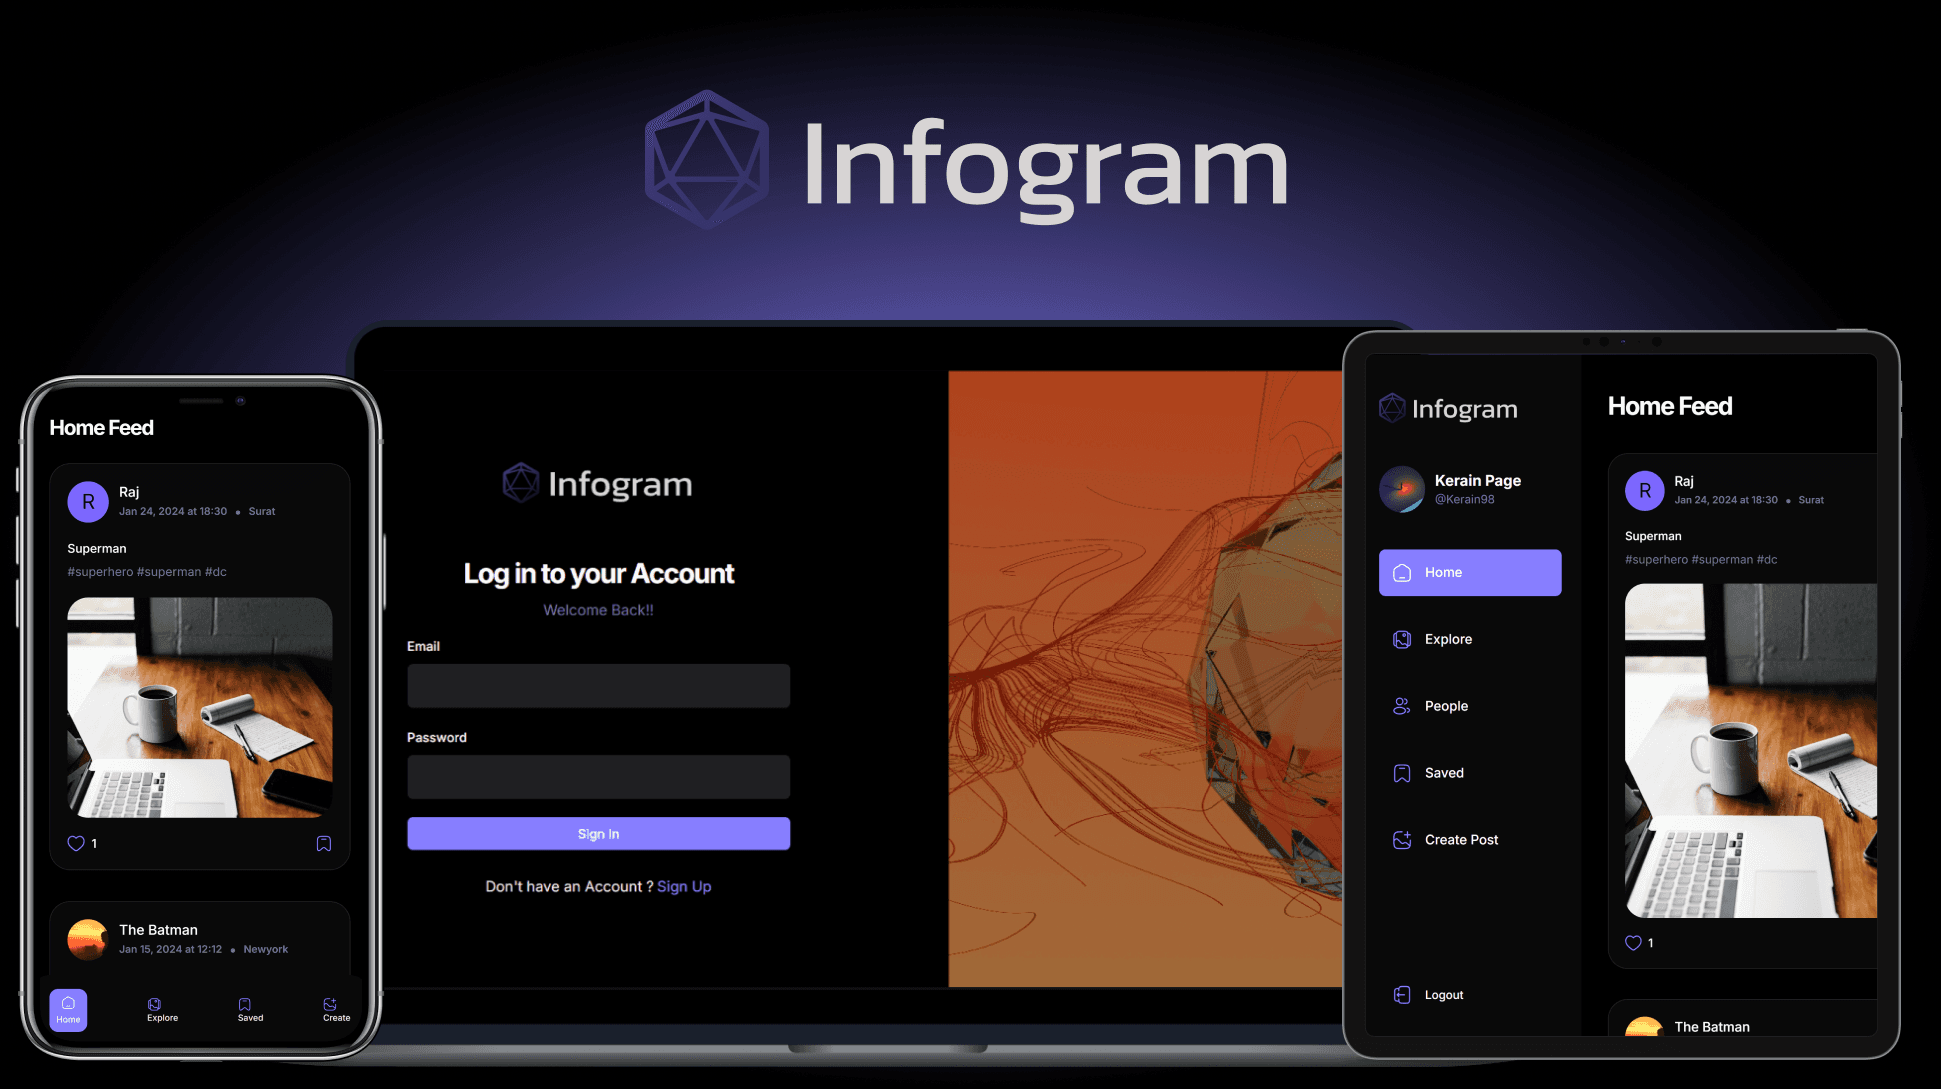Open the Sign Up link
The image size is (1941, 1090).
(684, 886)
